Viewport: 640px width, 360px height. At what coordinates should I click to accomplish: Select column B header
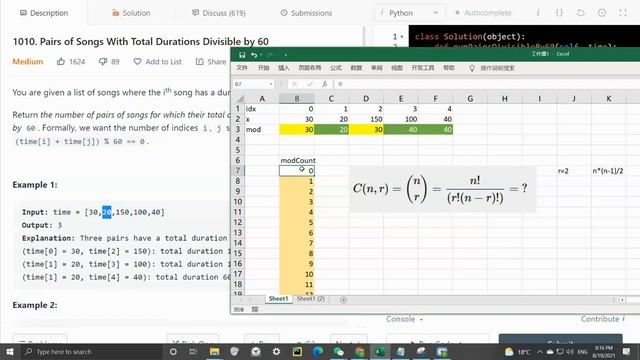297,98
